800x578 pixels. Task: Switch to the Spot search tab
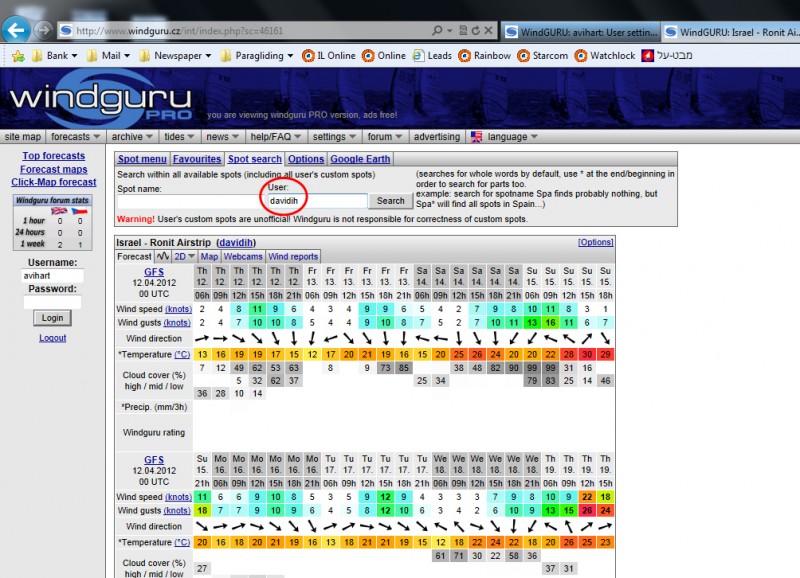[255, 159]
